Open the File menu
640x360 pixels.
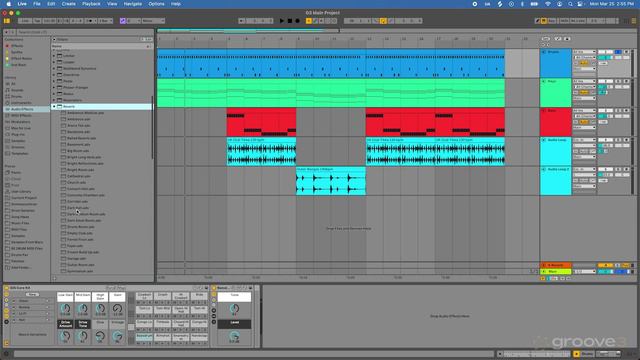point(37,4)
